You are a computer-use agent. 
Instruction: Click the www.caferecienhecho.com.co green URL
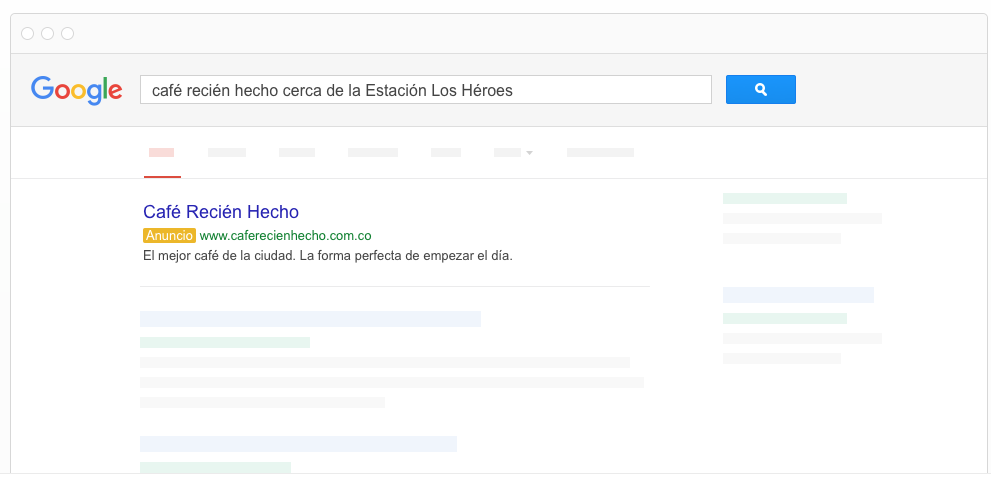click(285, 236)
